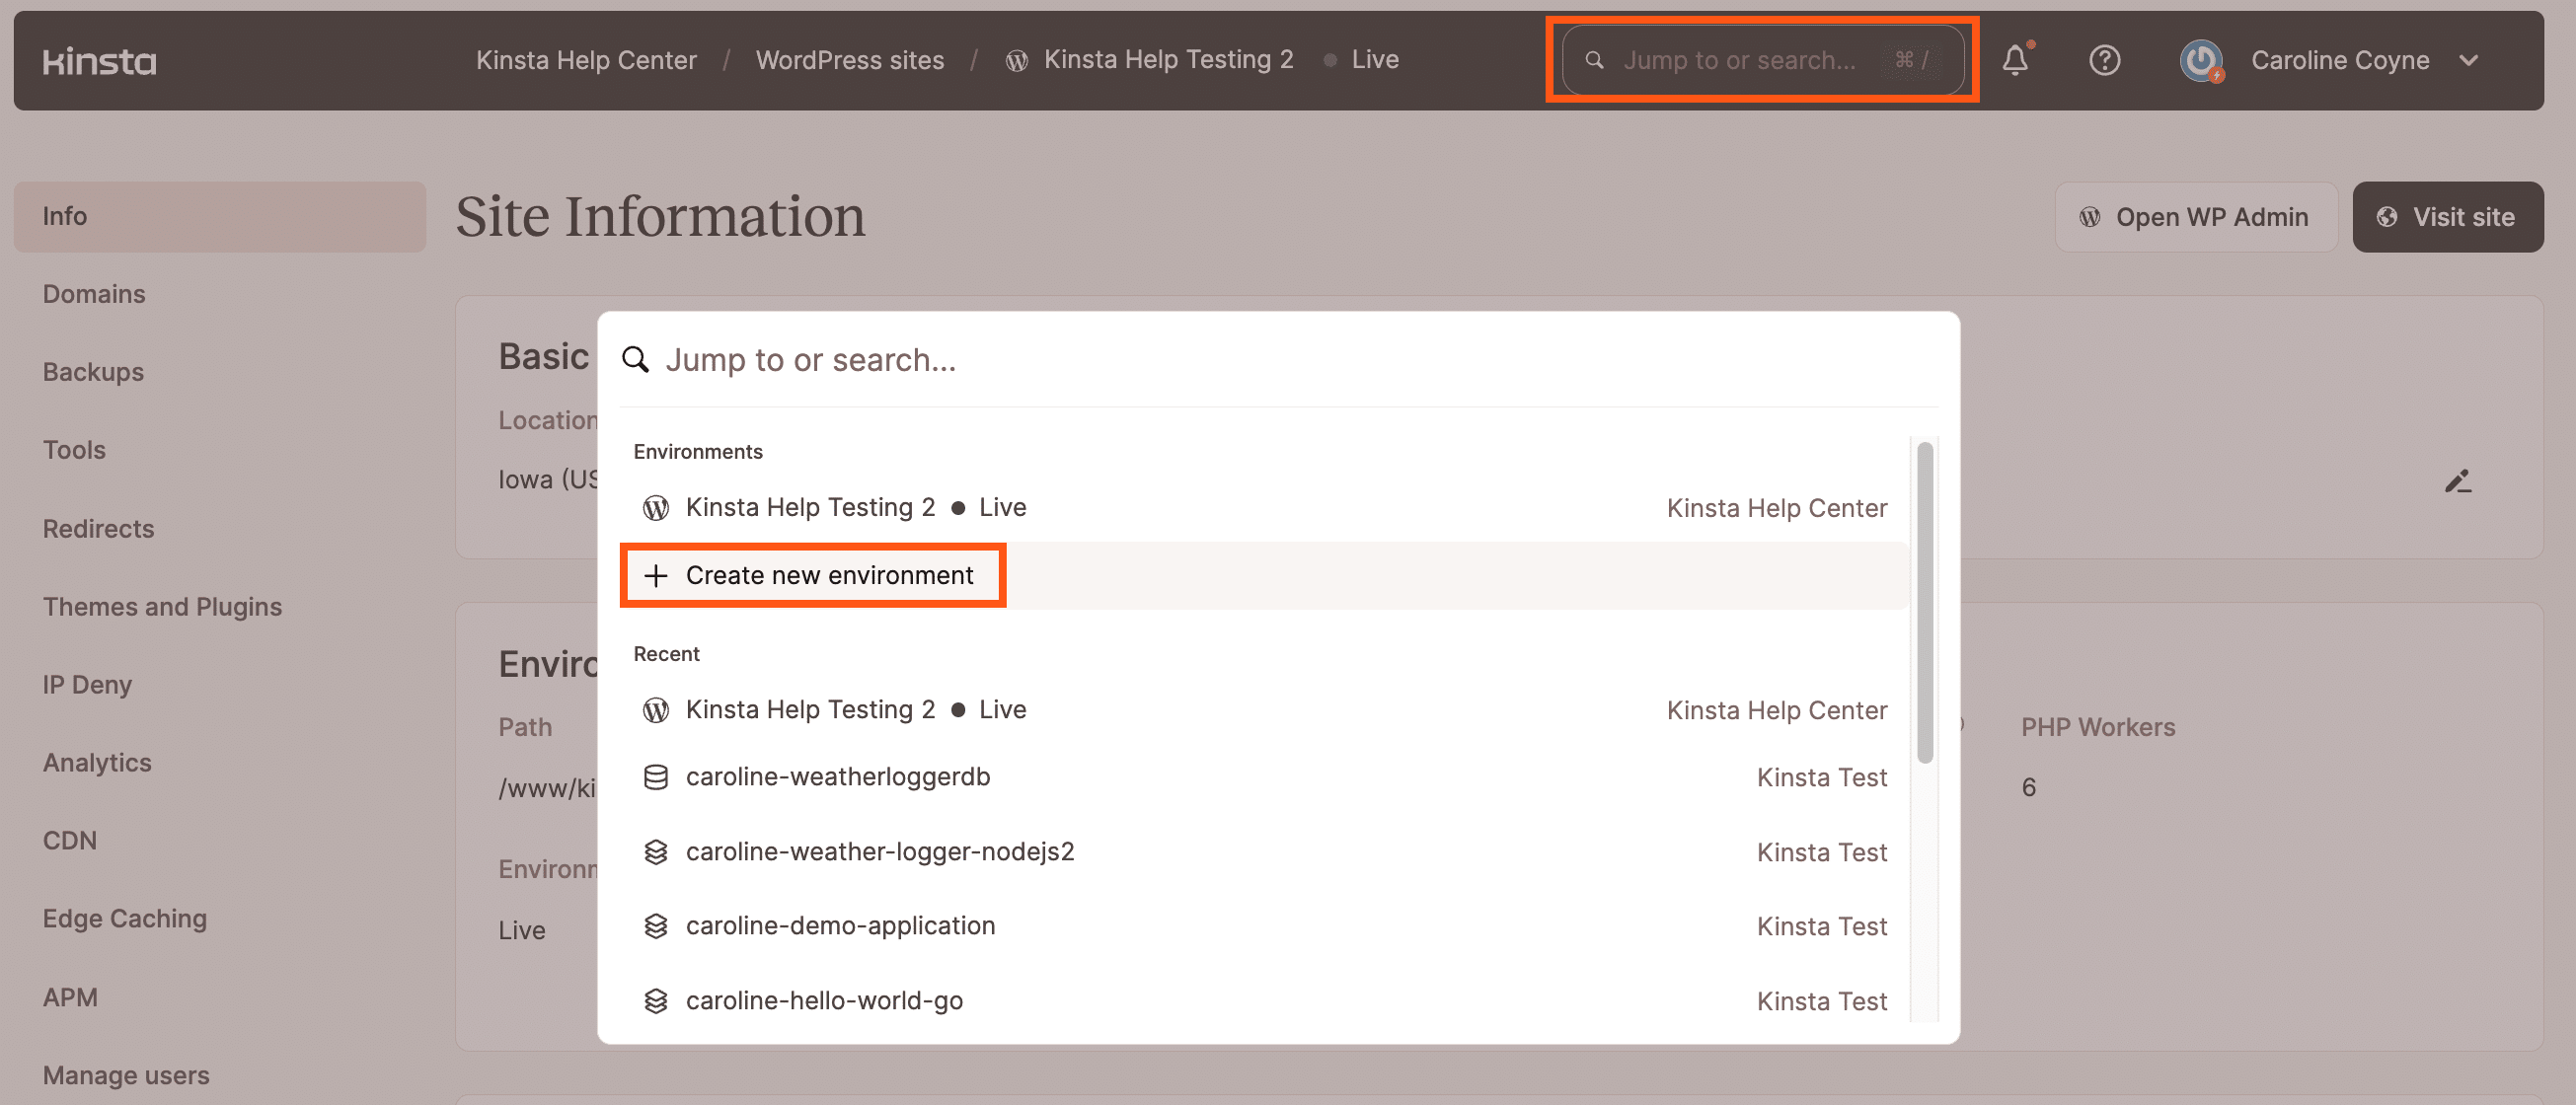This screenshot has width=2576, height=1105.
Task: Select Edge Caching in the sidebar
Action: point(124,918)
